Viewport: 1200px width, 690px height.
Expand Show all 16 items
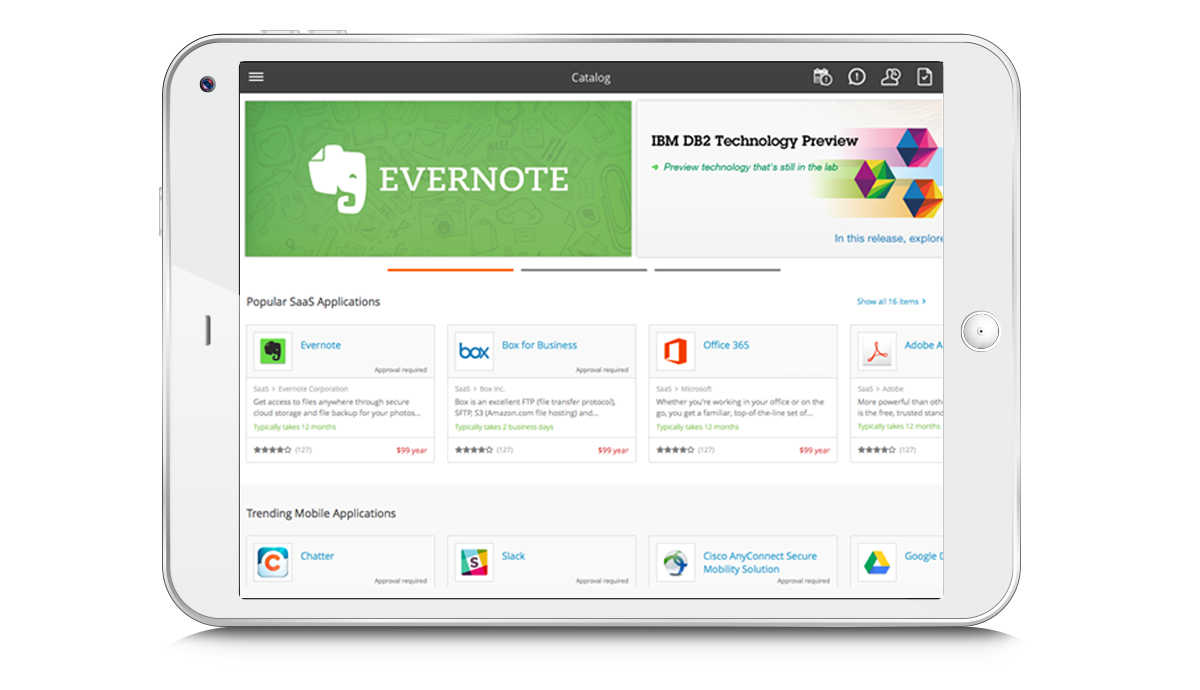[890, 301]
